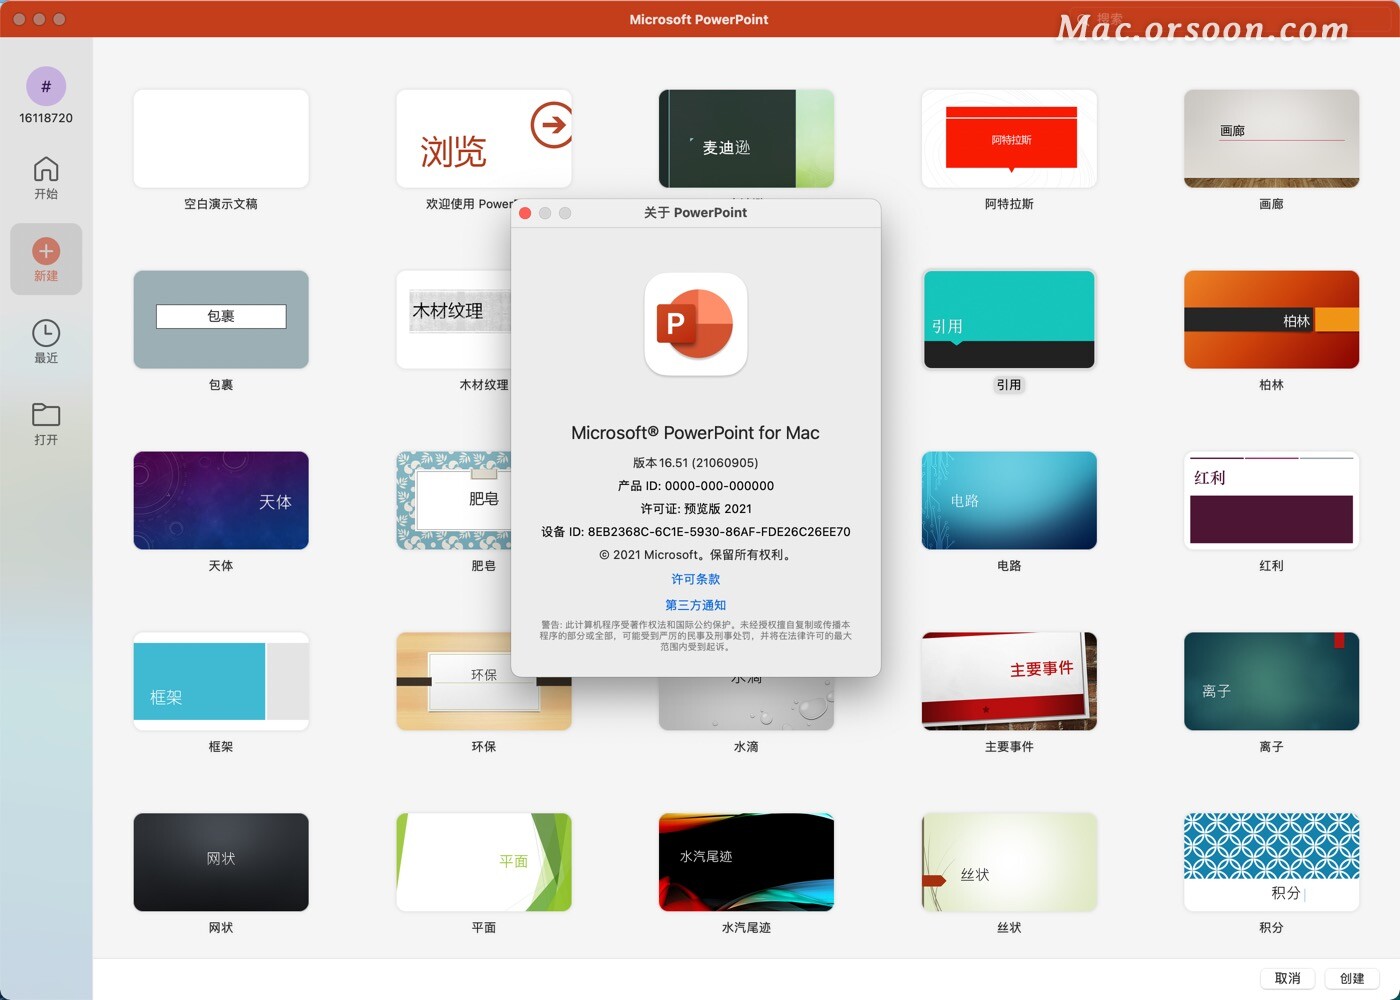Select the 新建 plus icon in sidebar
Image resolution: width=1400 pixels, height=1000 pixels.
coord(46,251)
